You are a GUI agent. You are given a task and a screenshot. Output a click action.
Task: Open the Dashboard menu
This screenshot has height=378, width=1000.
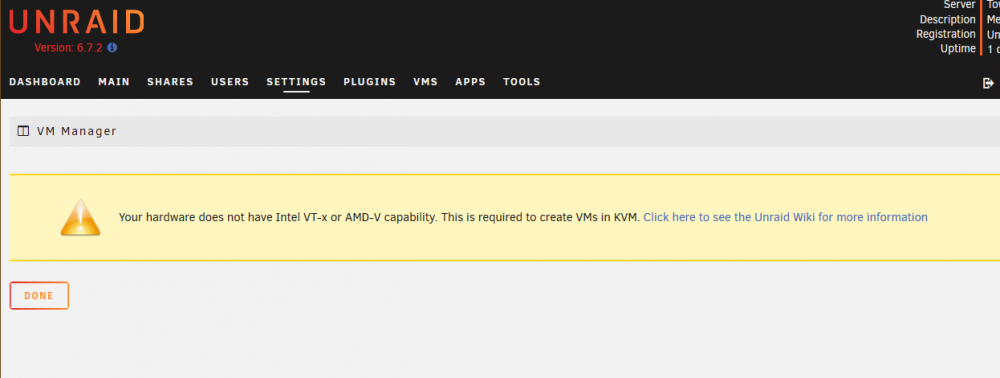[45, 82]
